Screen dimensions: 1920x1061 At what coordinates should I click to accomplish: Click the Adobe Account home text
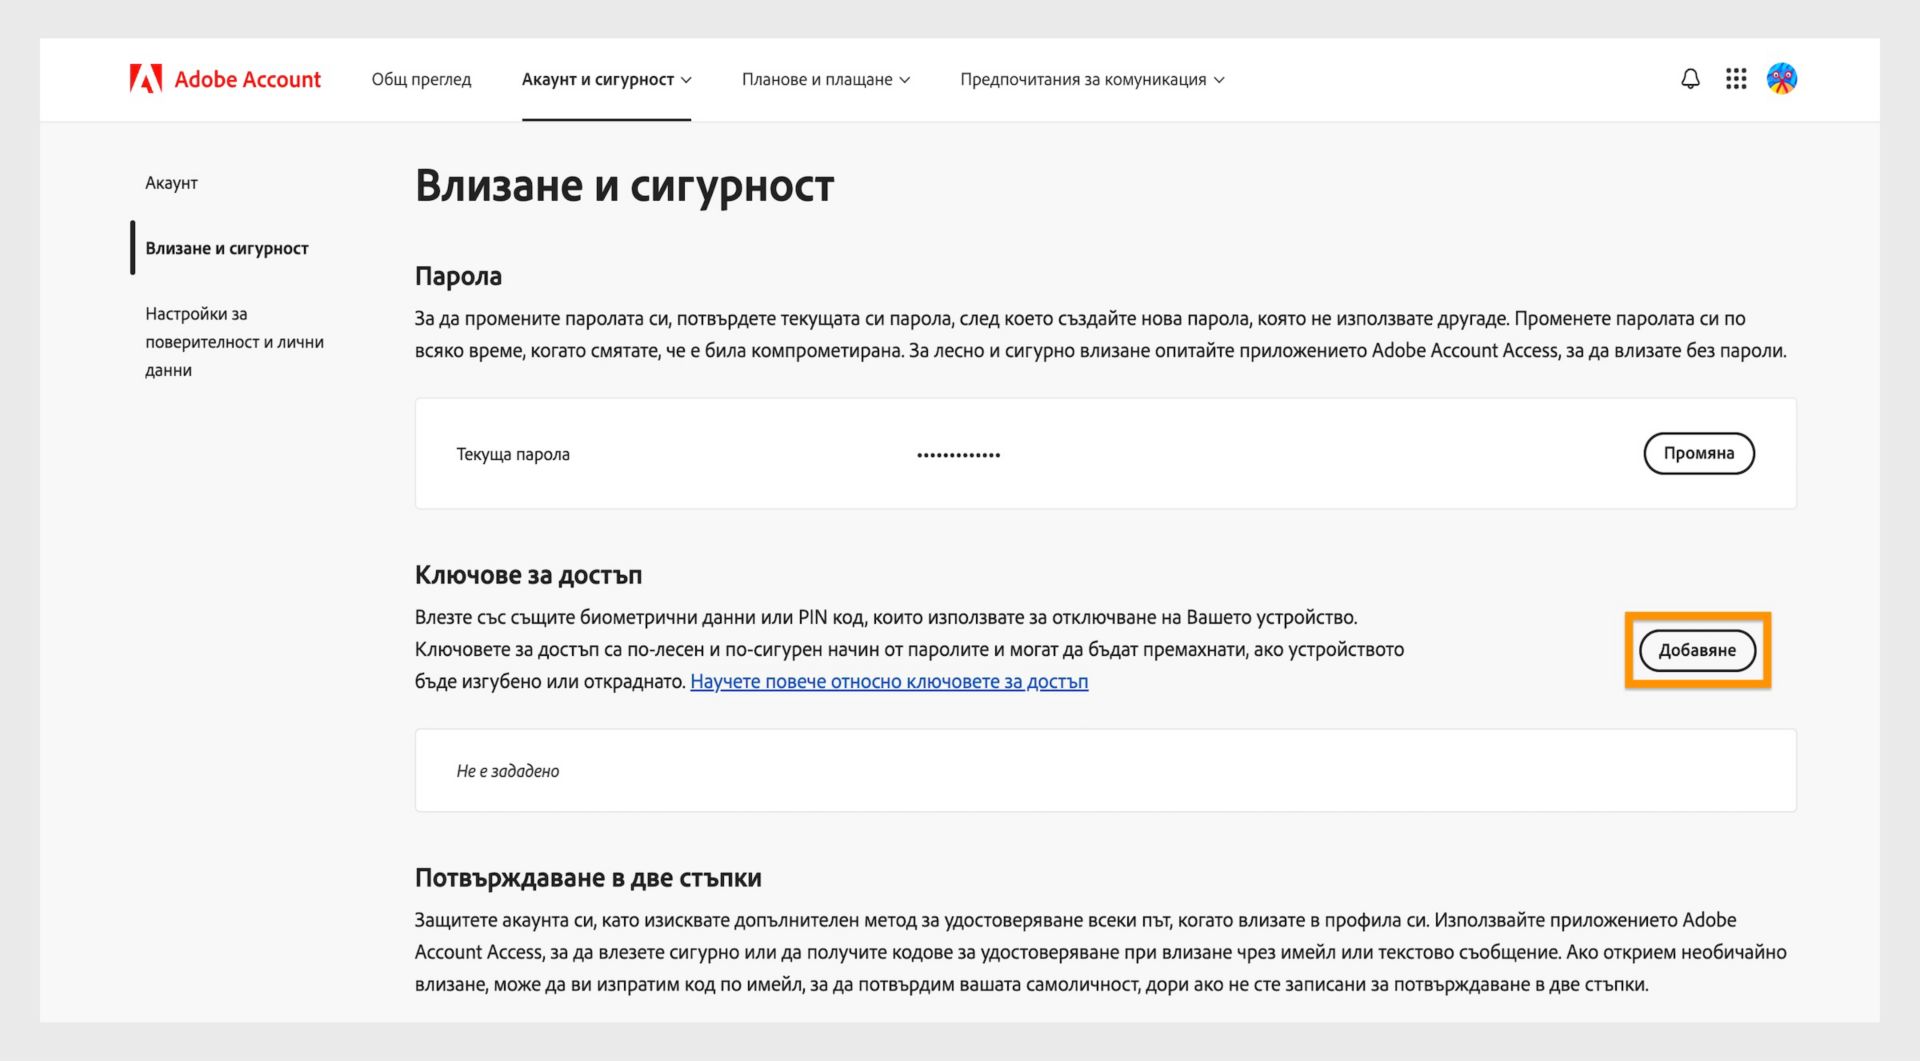247,79
